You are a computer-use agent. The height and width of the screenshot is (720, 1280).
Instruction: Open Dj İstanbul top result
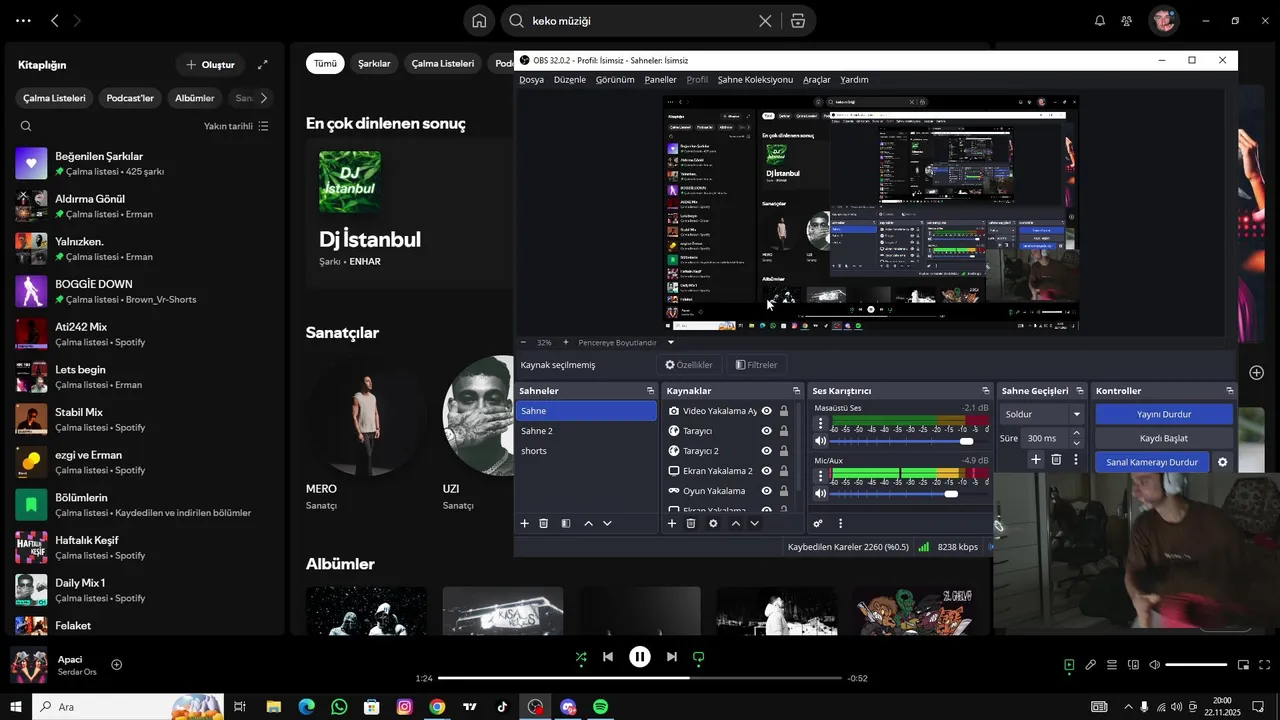[x=409, y=212]
